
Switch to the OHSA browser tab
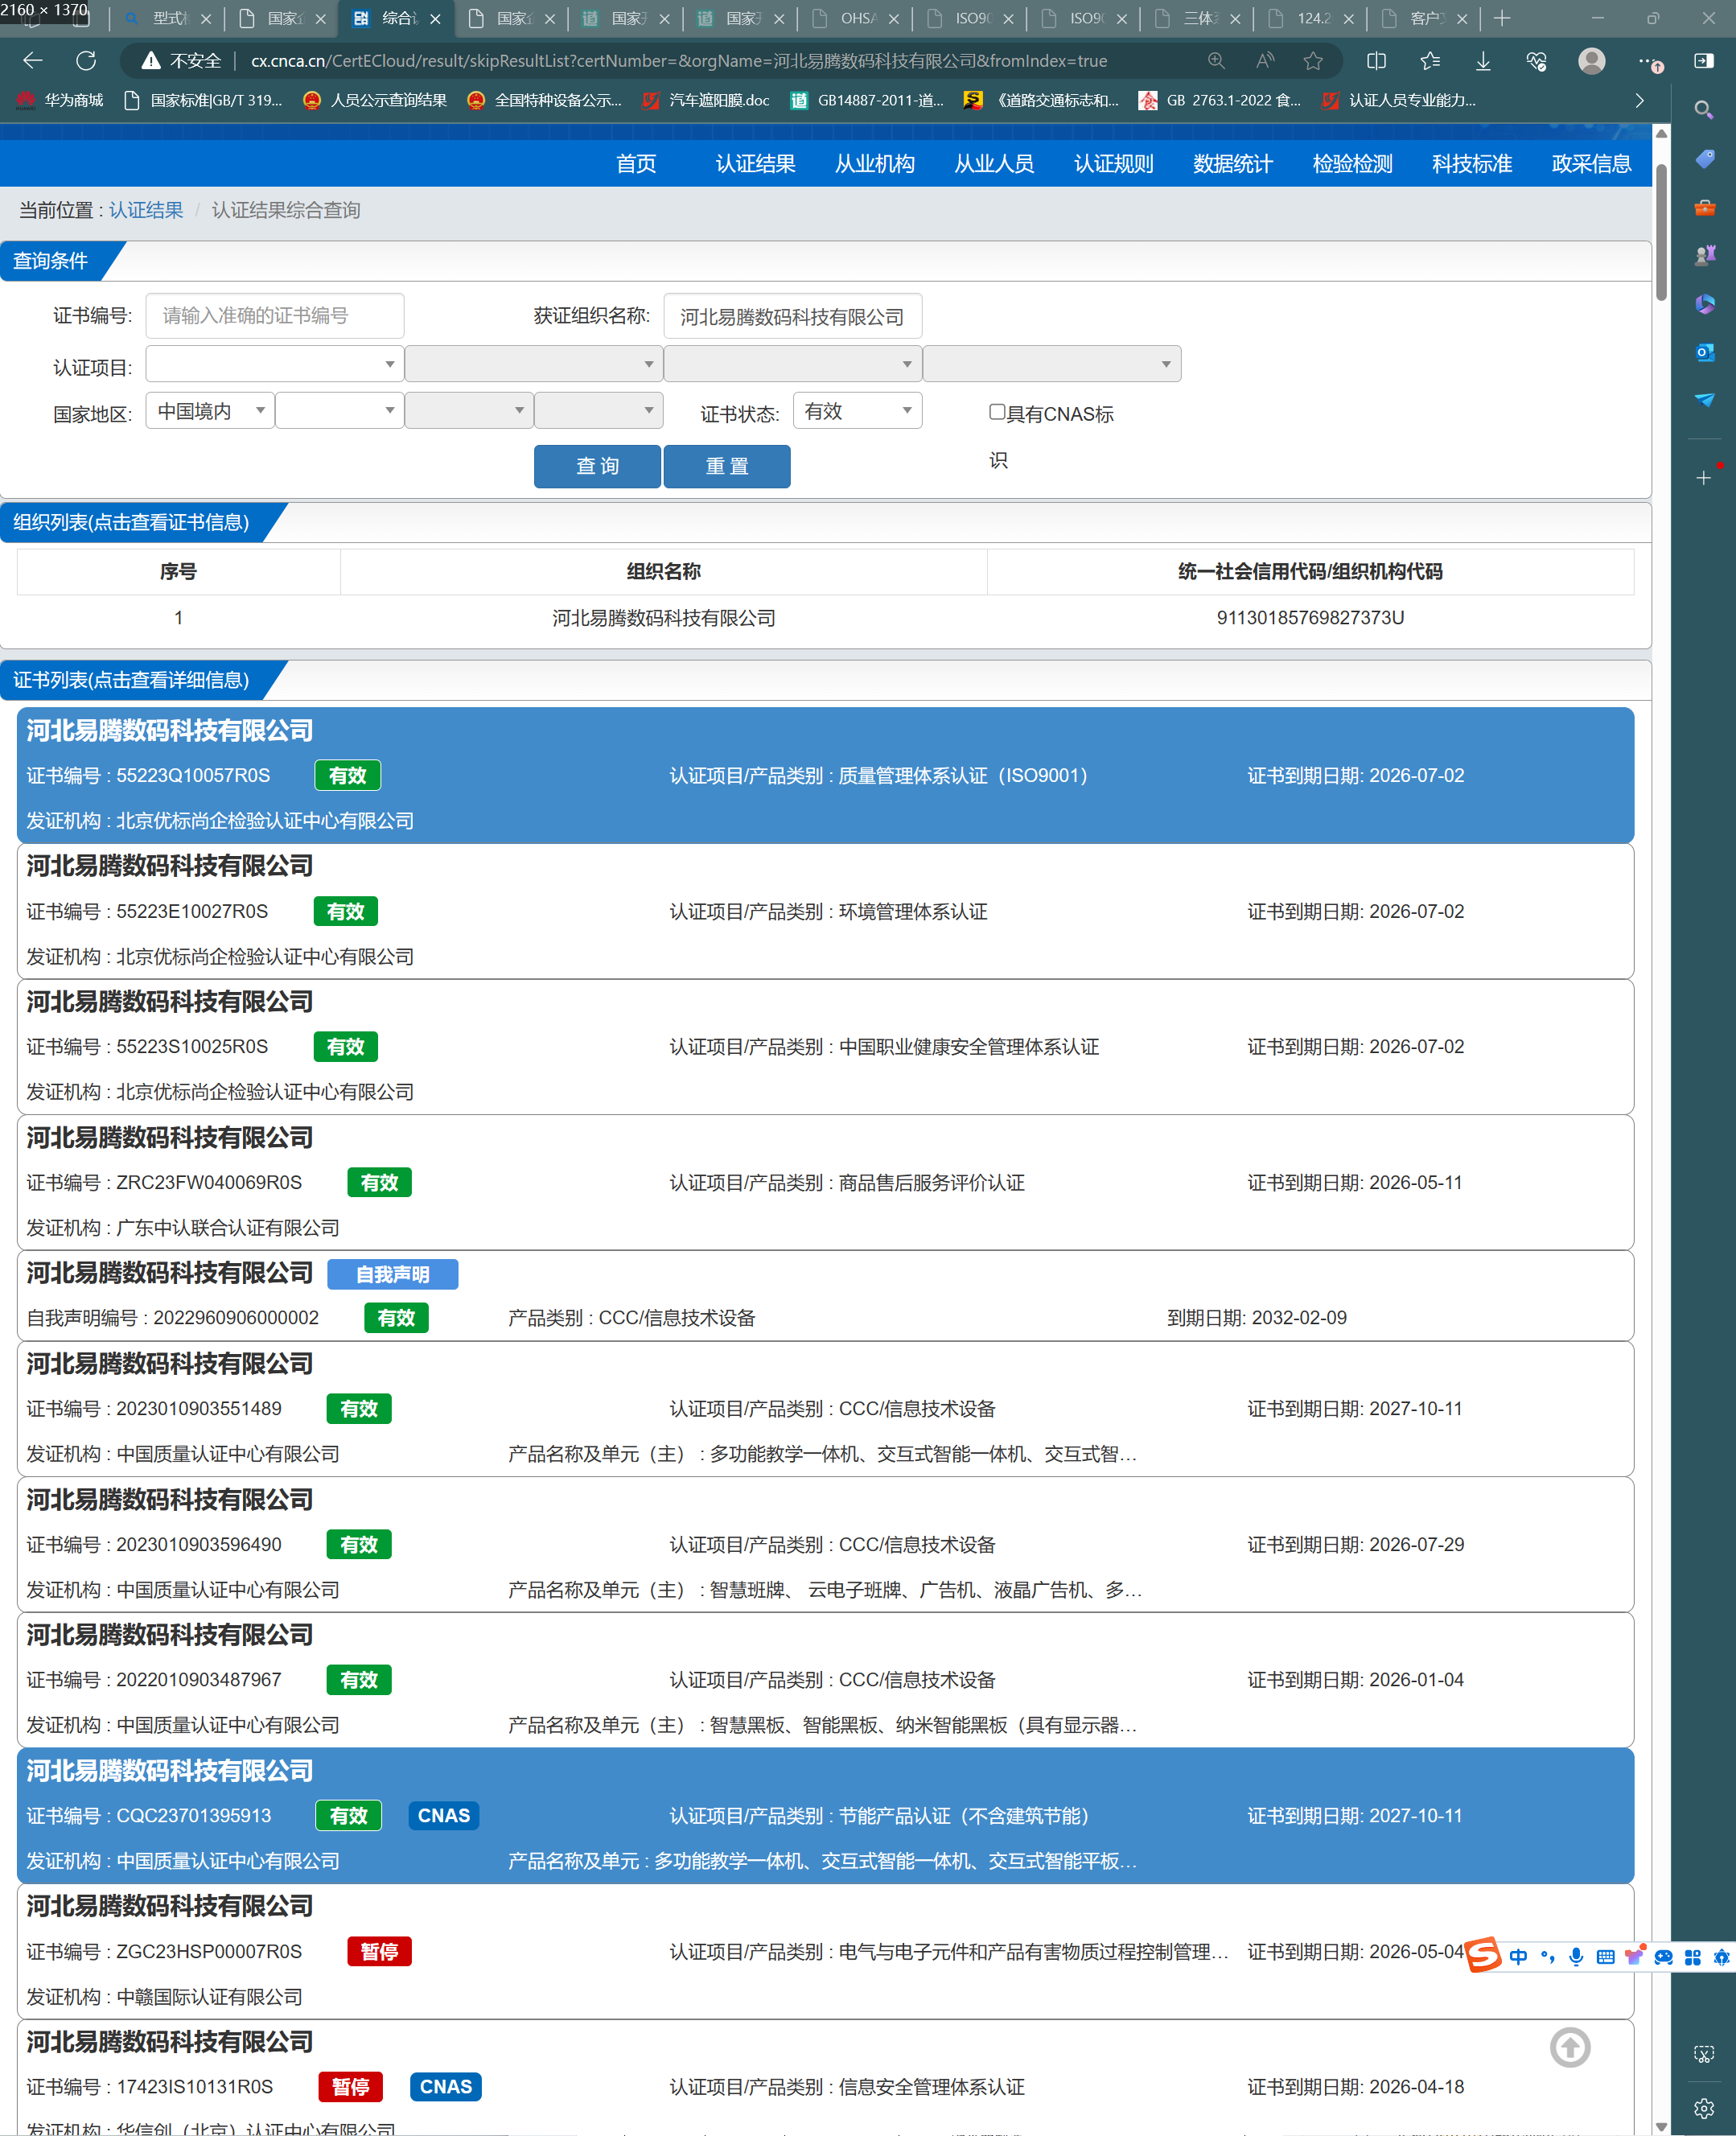click(x=855, y=18)
